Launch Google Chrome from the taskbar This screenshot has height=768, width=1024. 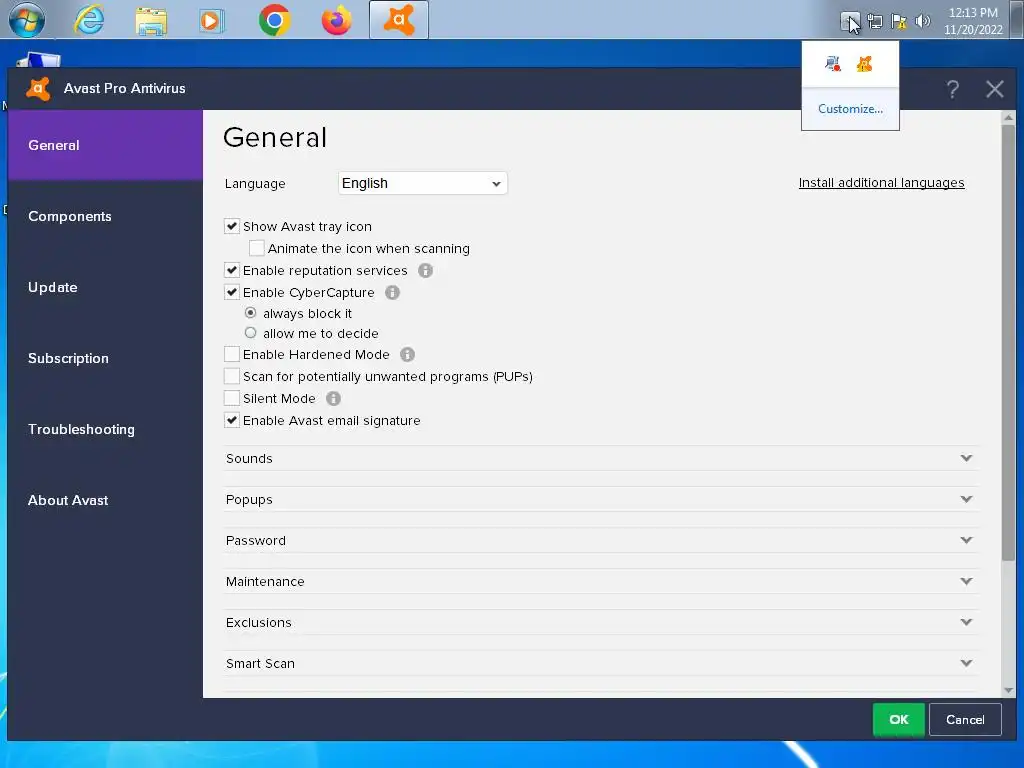point(274,21)
